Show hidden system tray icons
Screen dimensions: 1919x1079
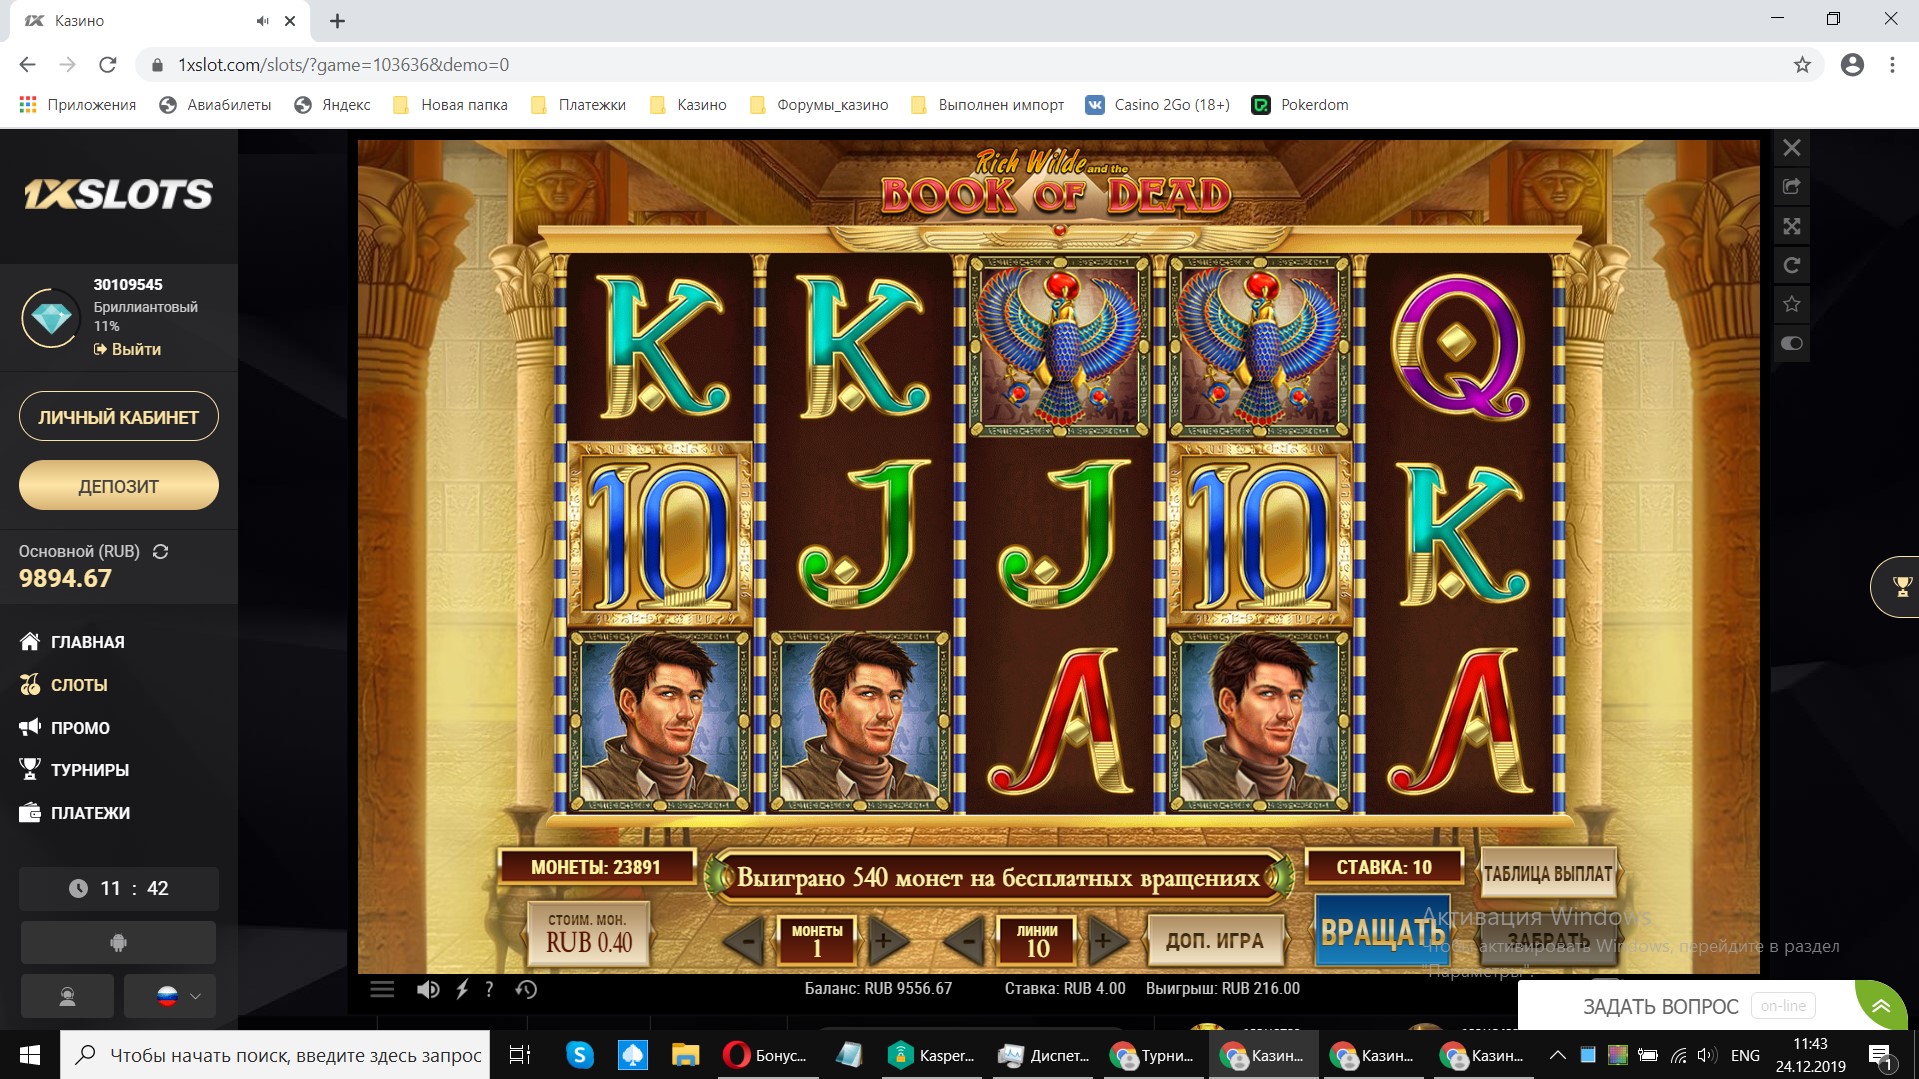coord(1557,1055)
